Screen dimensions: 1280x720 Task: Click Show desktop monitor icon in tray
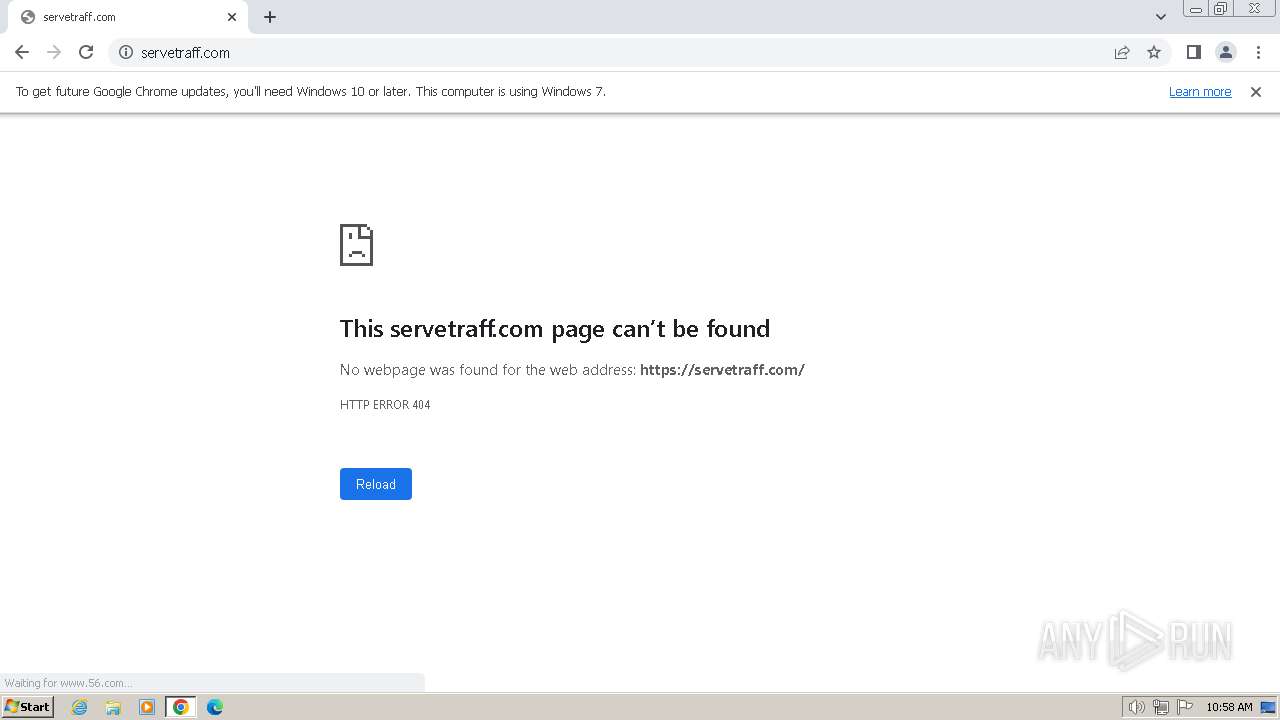(x=1268, y=707)
